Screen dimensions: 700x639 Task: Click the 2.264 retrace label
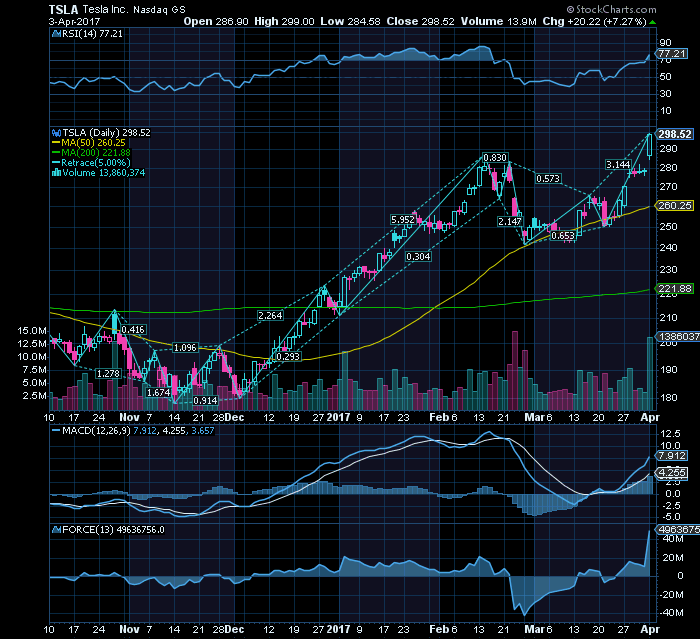tap(271, 316)
